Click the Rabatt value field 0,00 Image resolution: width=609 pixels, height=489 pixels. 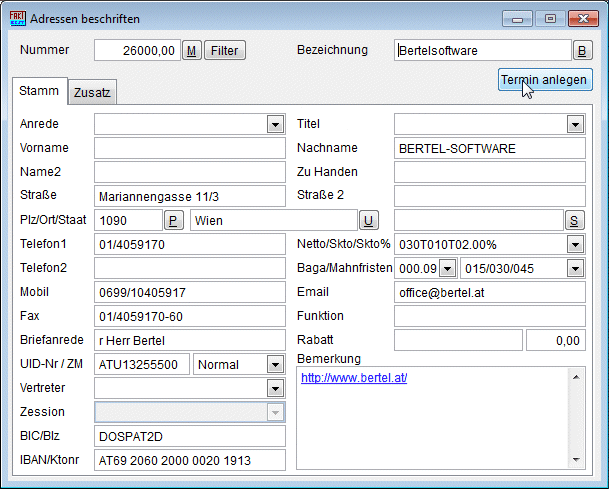556,340
